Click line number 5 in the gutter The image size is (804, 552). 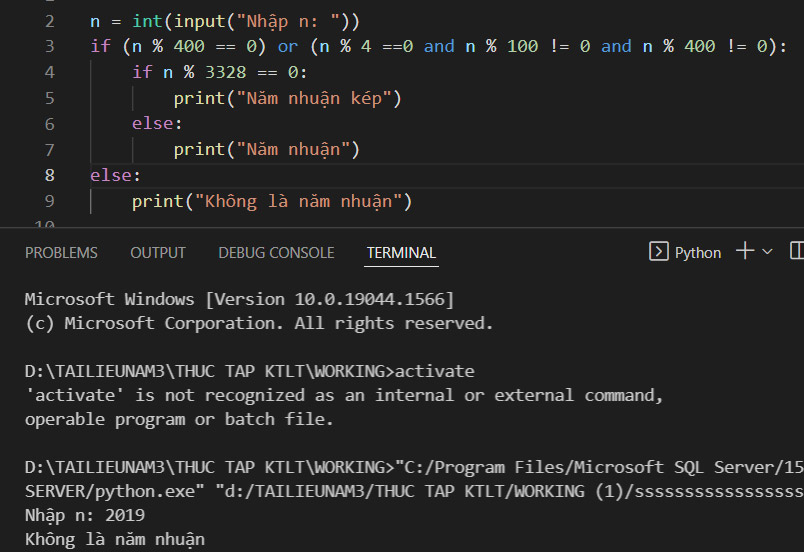pyautogui.click(x=50, y=98)
